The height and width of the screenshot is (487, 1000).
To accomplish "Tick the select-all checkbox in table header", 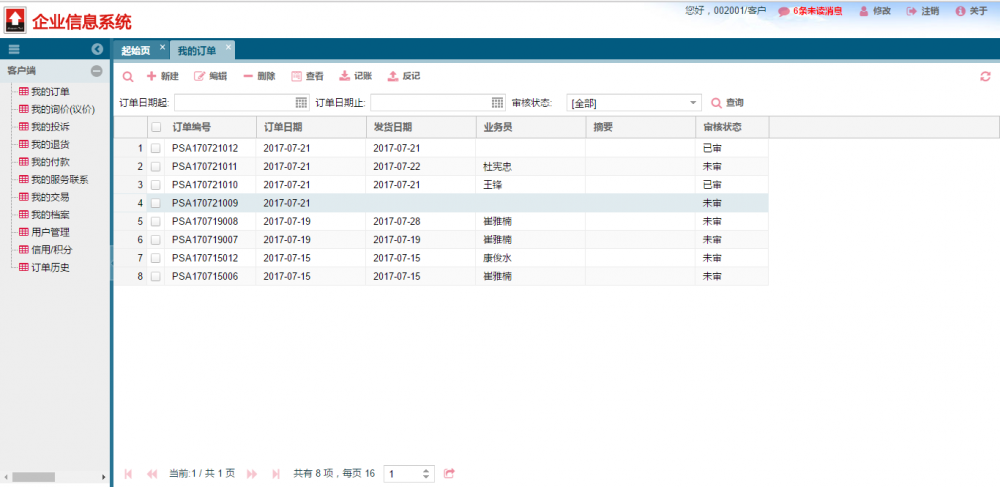I will pyautogui.click(x=155, y=127).
